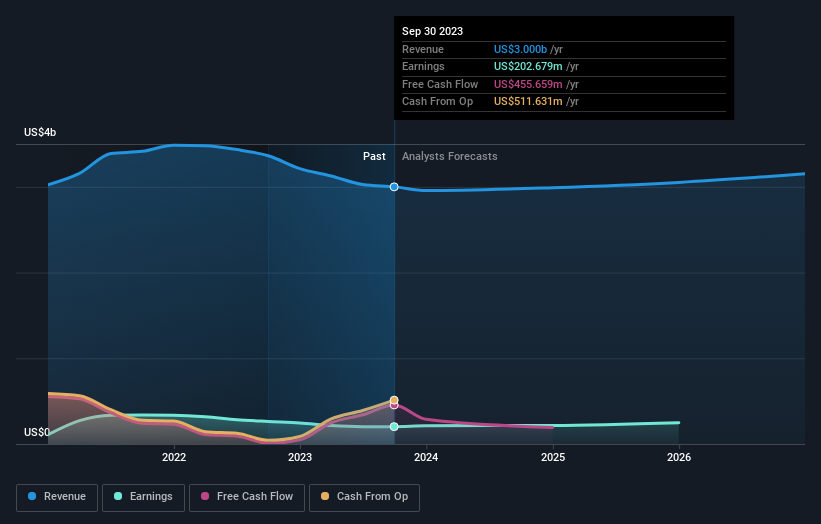Viewport: 821px width, 524px height.
Task: Click the 2023 x-axis label
Action: click(x=300, y=457)
